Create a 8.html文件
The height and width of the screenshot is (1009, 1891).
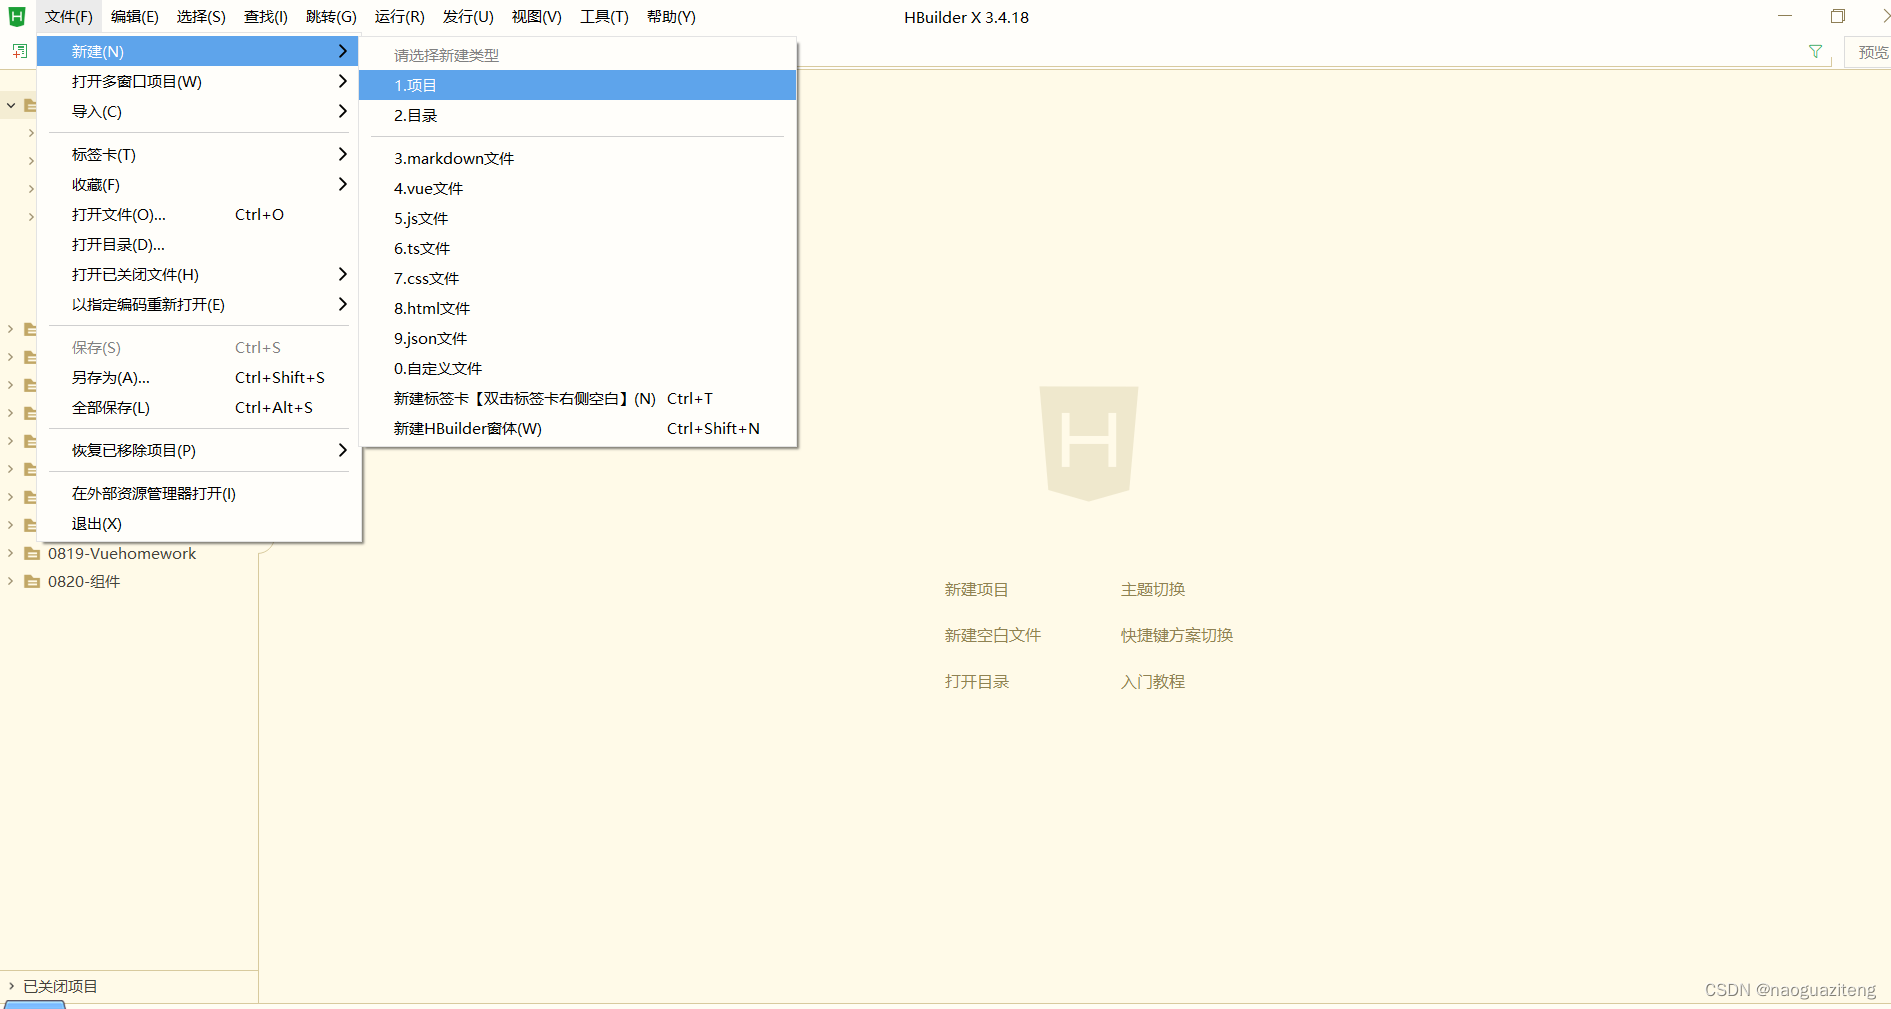click(x=577, y=308)
